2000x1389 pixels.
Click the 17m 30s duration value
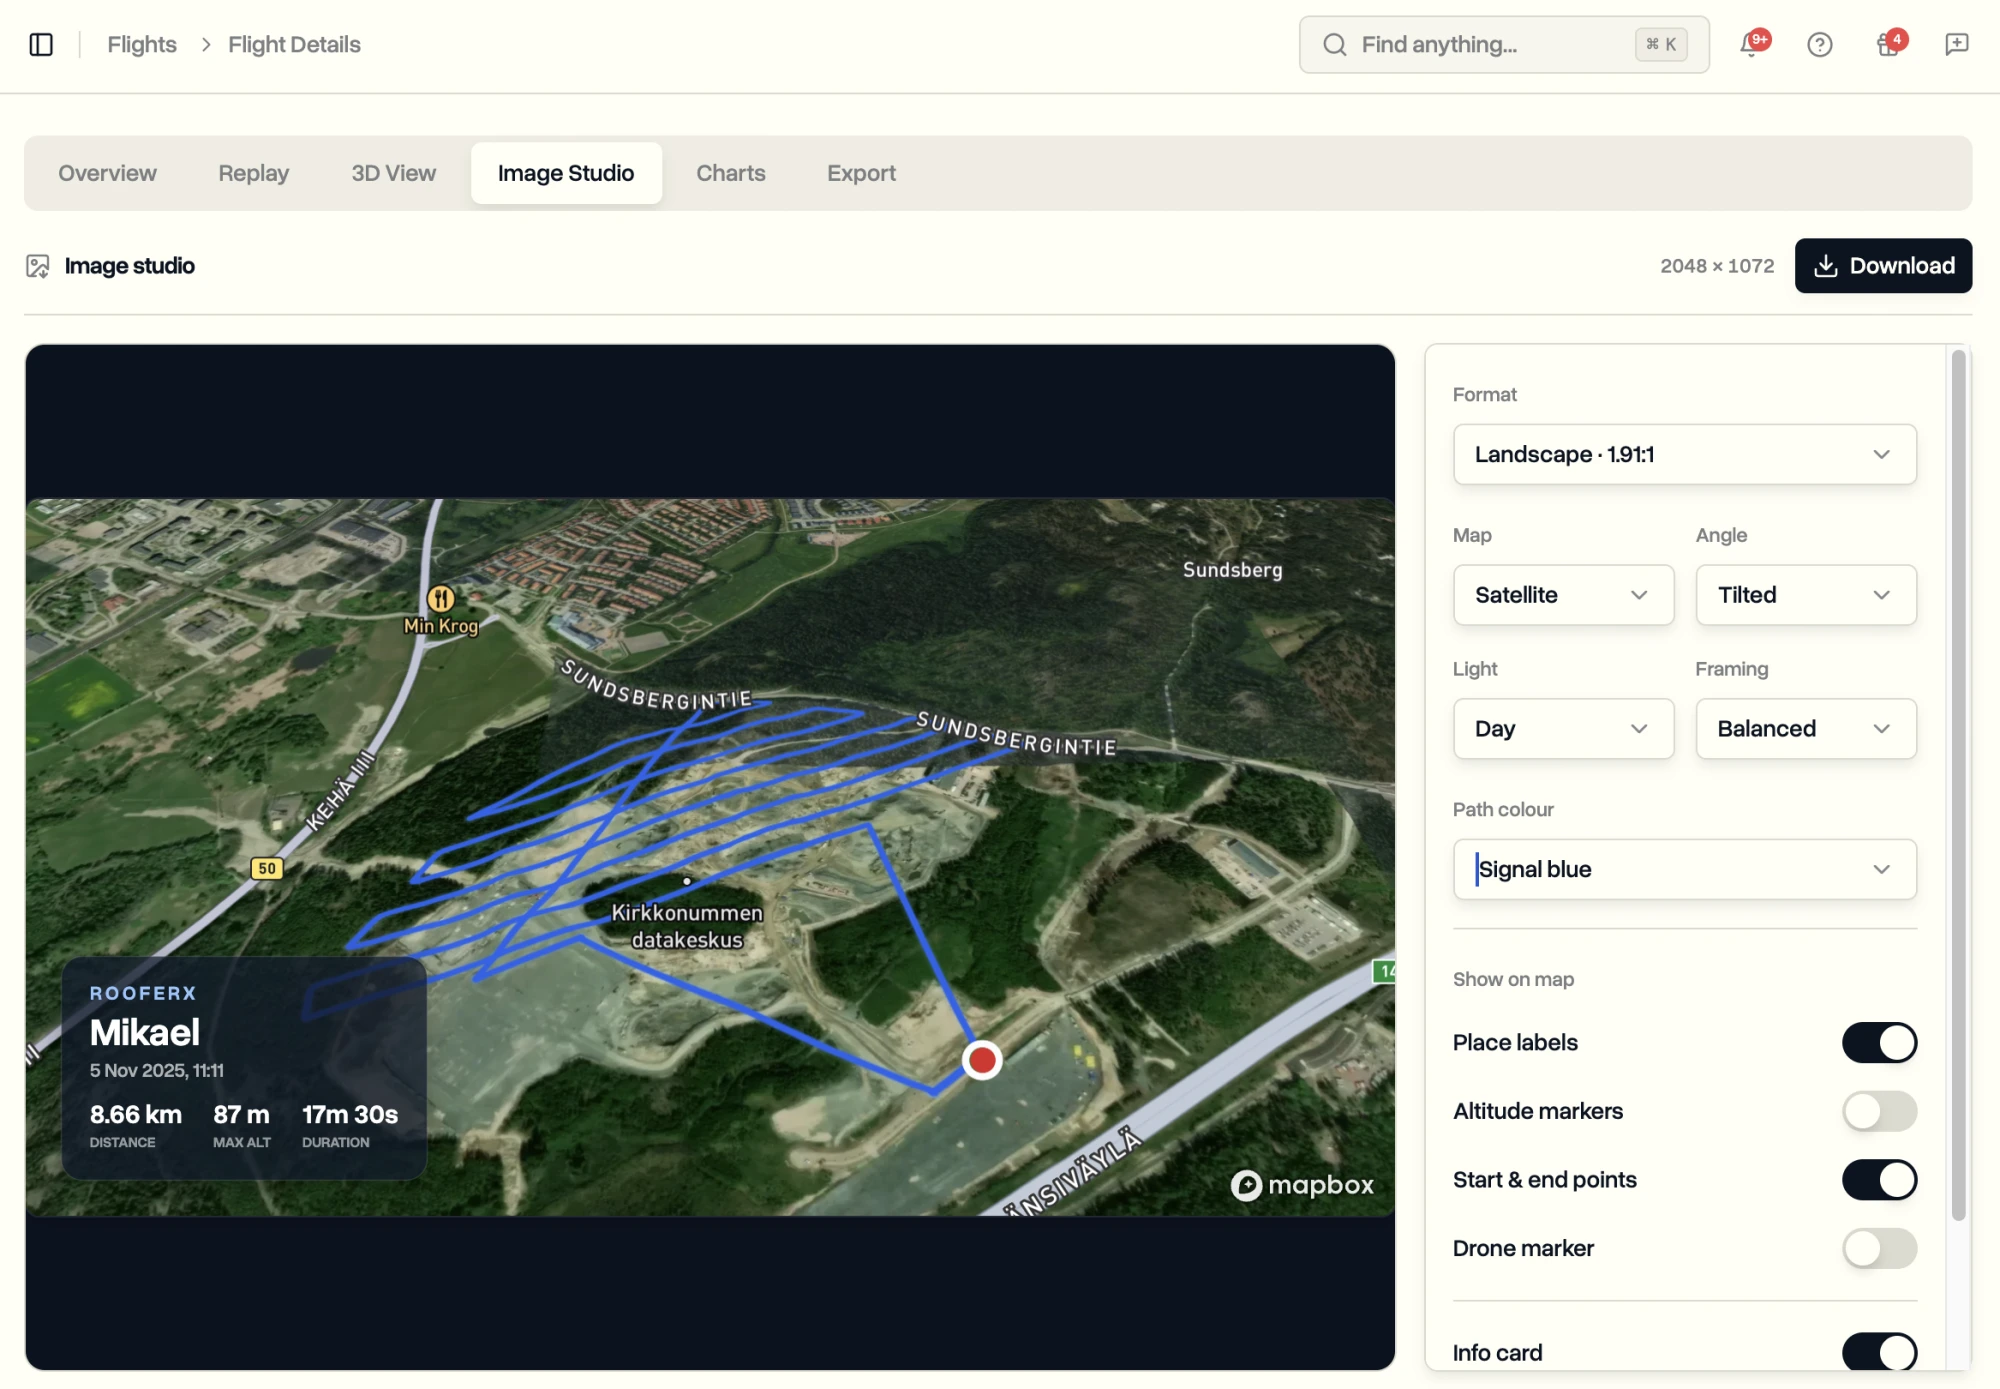350,1114
